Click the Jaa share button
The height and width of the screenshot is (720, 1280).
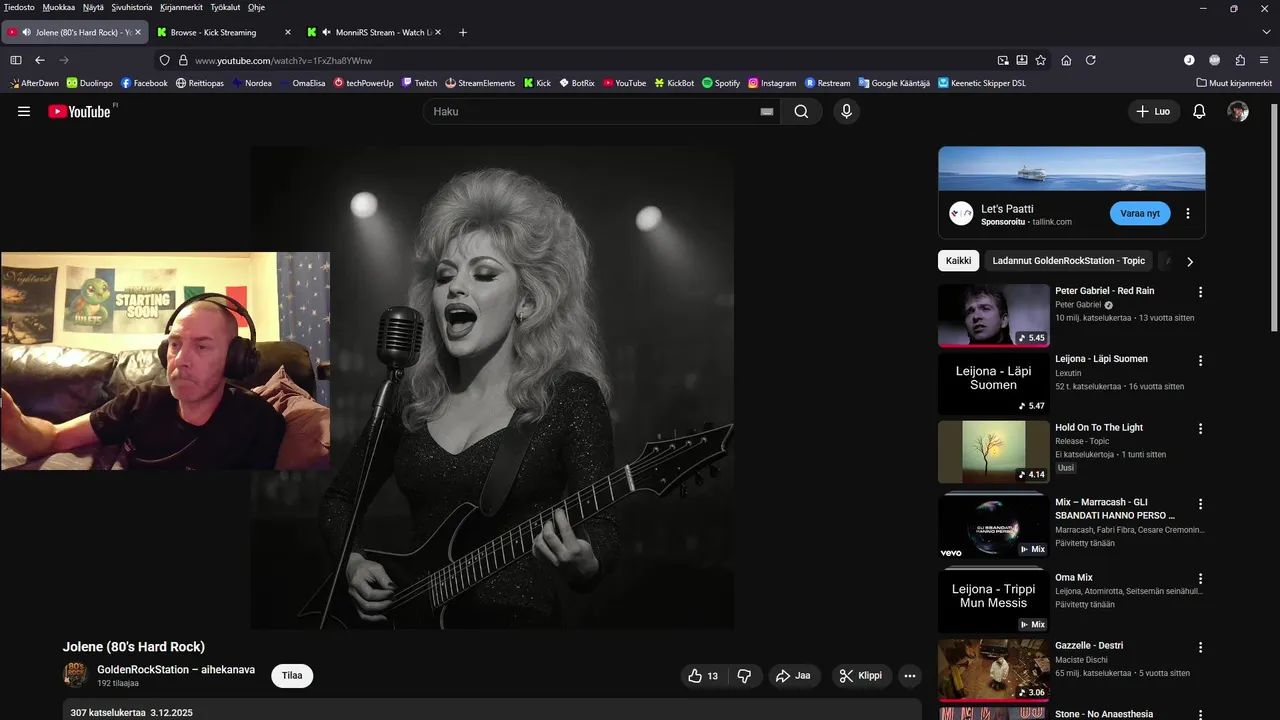coord(793,676)
